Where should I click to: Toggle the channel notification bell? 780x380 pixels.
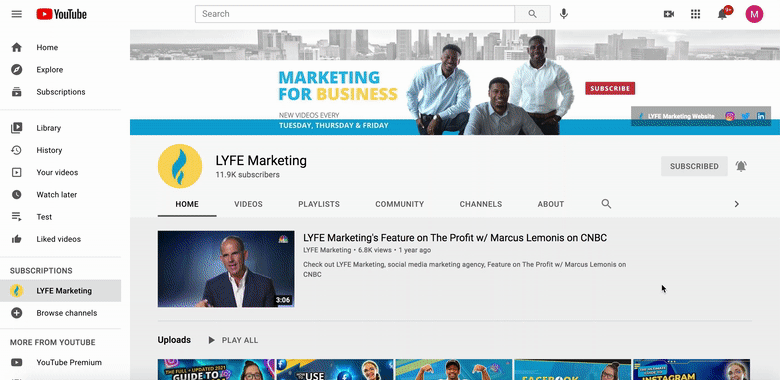point(741,166)
